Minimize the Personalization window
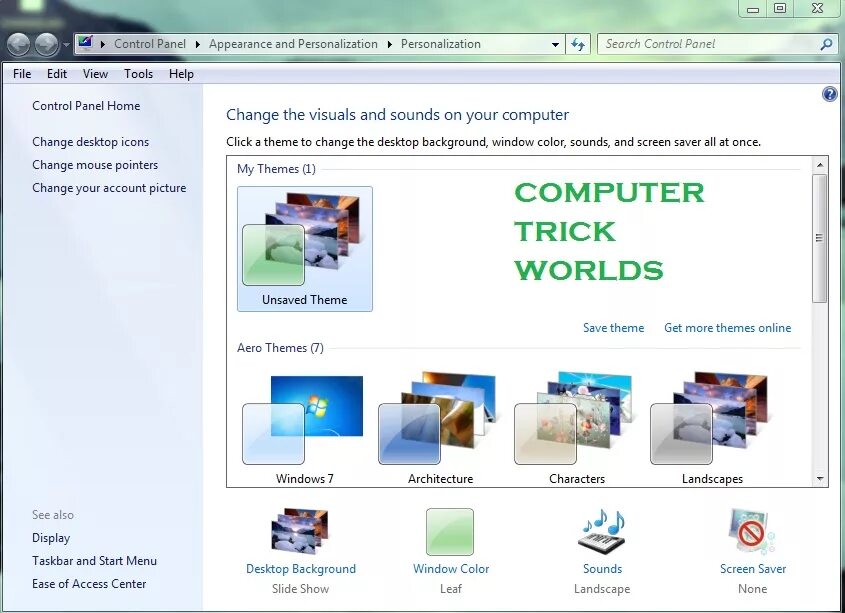Screen dimensions: 845x613 [753, 9]
